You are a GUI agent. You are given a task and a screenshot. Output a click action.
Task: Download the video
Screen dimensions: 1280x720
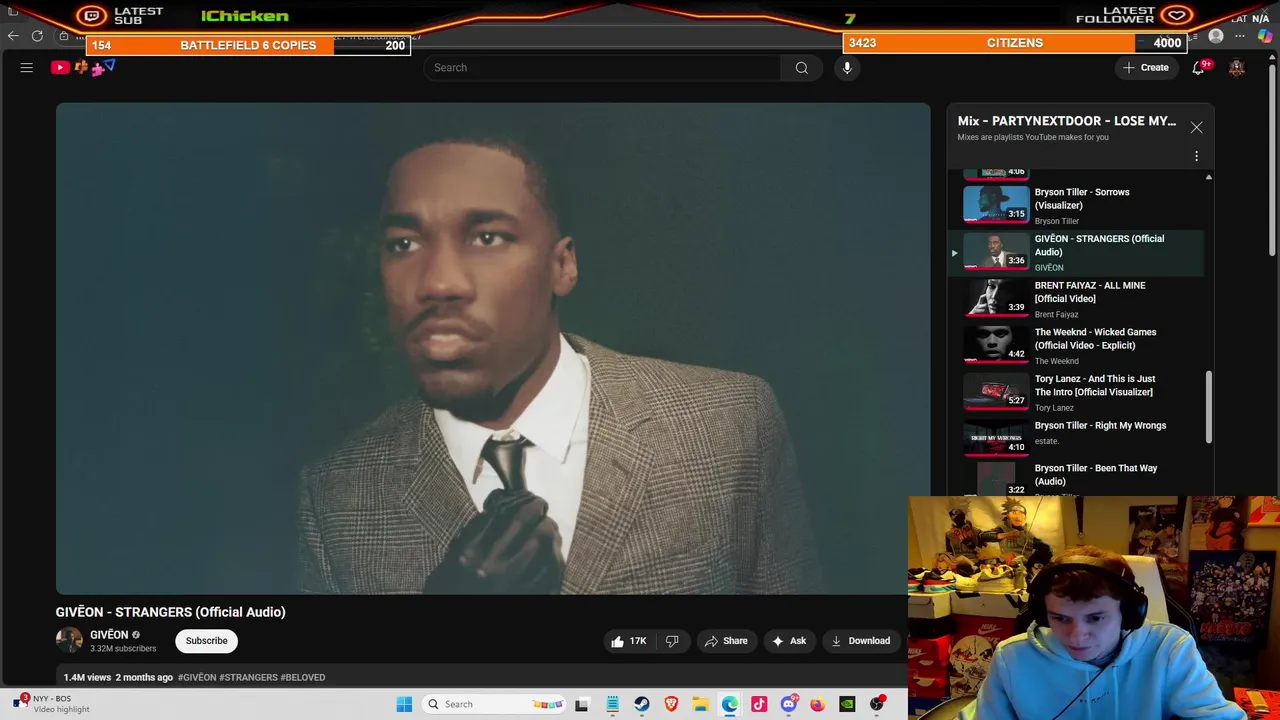pyautogui.click(x=860, y=641)
